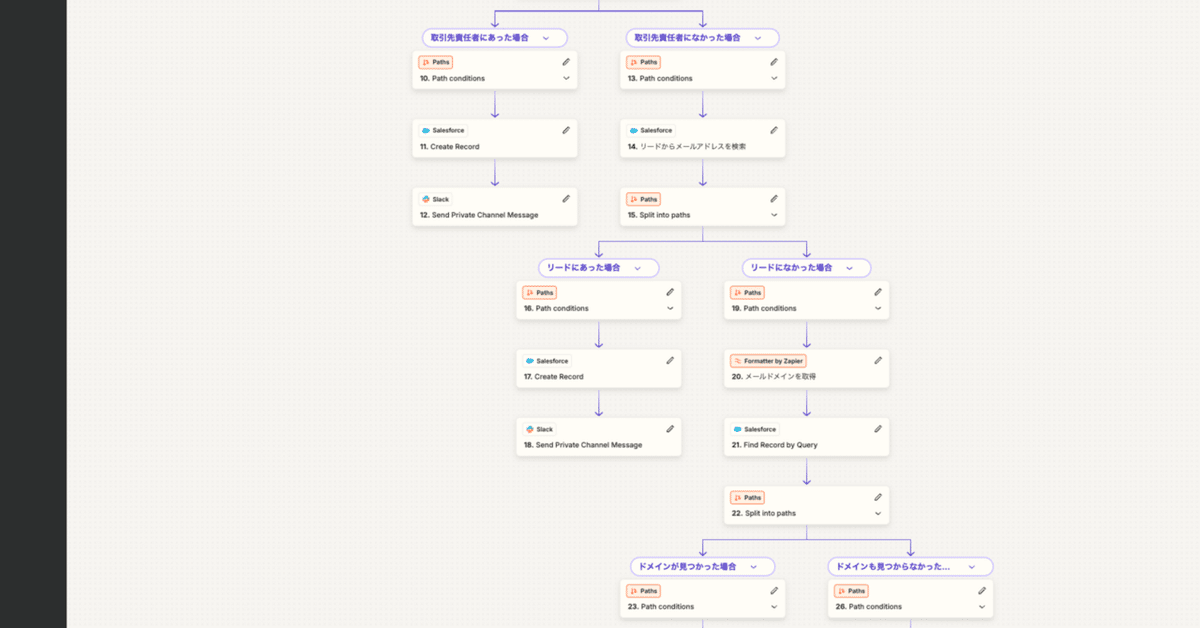This screenshot has height=628, width=1200.
Task: Select step 15. Split into paths title
Action: pos(660,215)
